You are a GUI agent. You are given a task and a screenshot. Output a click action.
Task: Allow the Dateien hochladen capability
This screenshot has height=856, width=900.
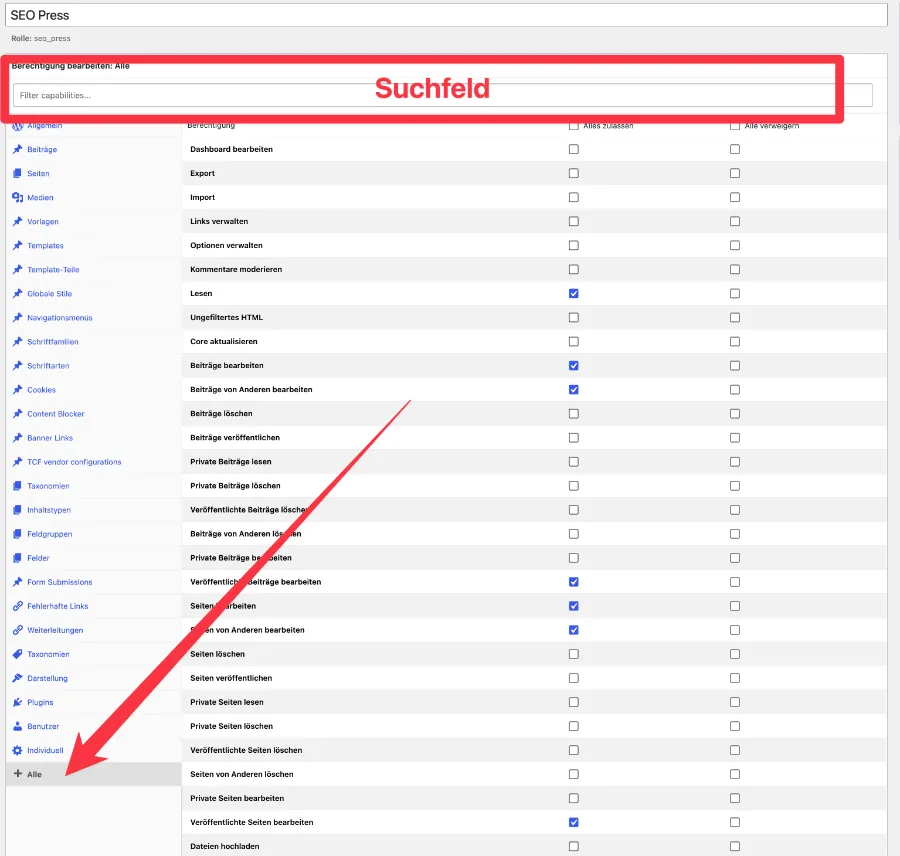(x=573, y=846)
